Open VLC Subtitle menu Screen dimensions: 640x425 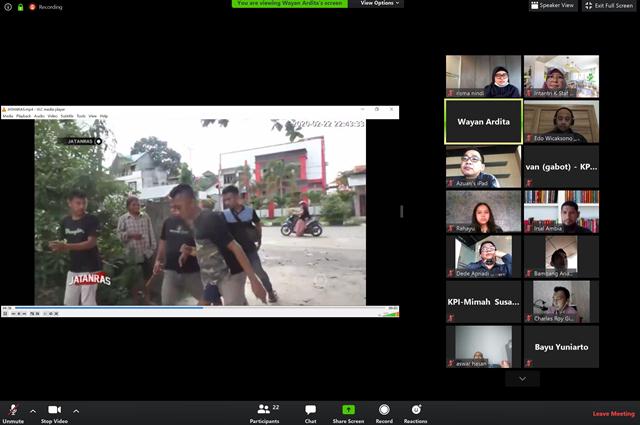point(67,116)
